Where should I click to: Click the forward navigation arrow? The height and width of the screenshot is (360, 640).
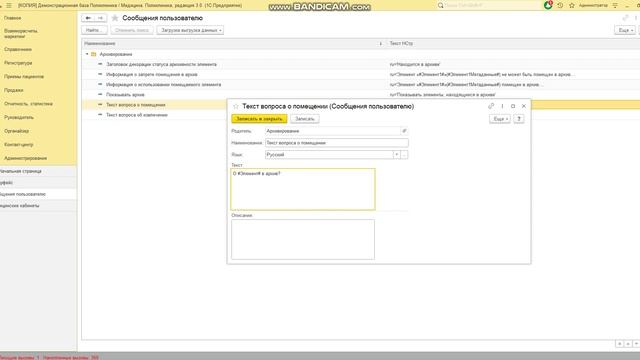coord(100,18)
